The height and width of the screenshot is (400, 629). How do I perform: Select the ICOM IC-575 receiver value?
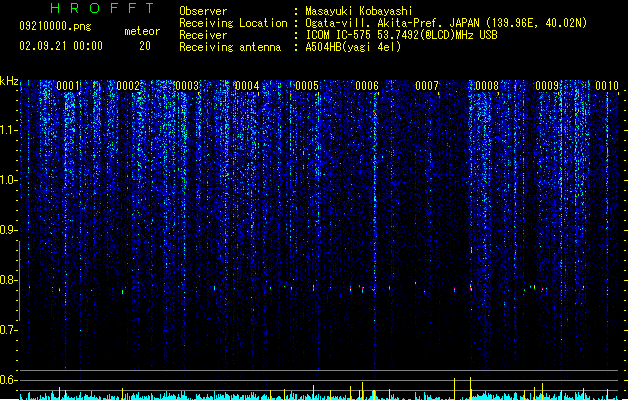[401, 35]
